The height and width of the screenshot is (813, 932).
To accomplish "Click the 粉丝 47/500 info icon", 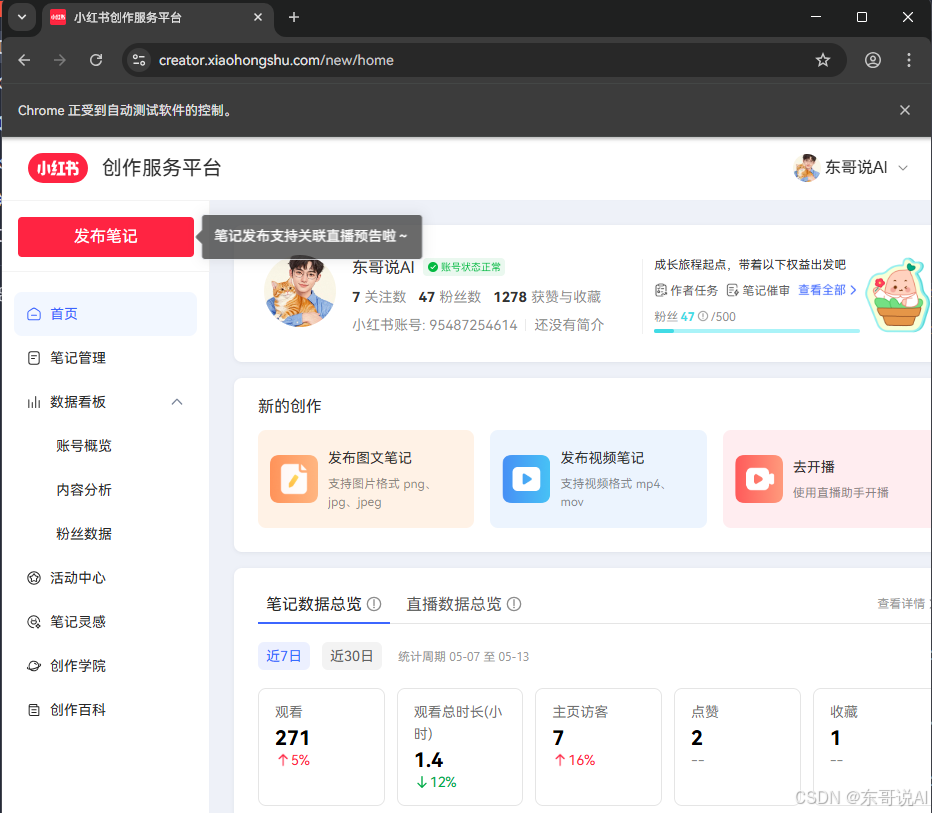I will [x=703, y=317].
